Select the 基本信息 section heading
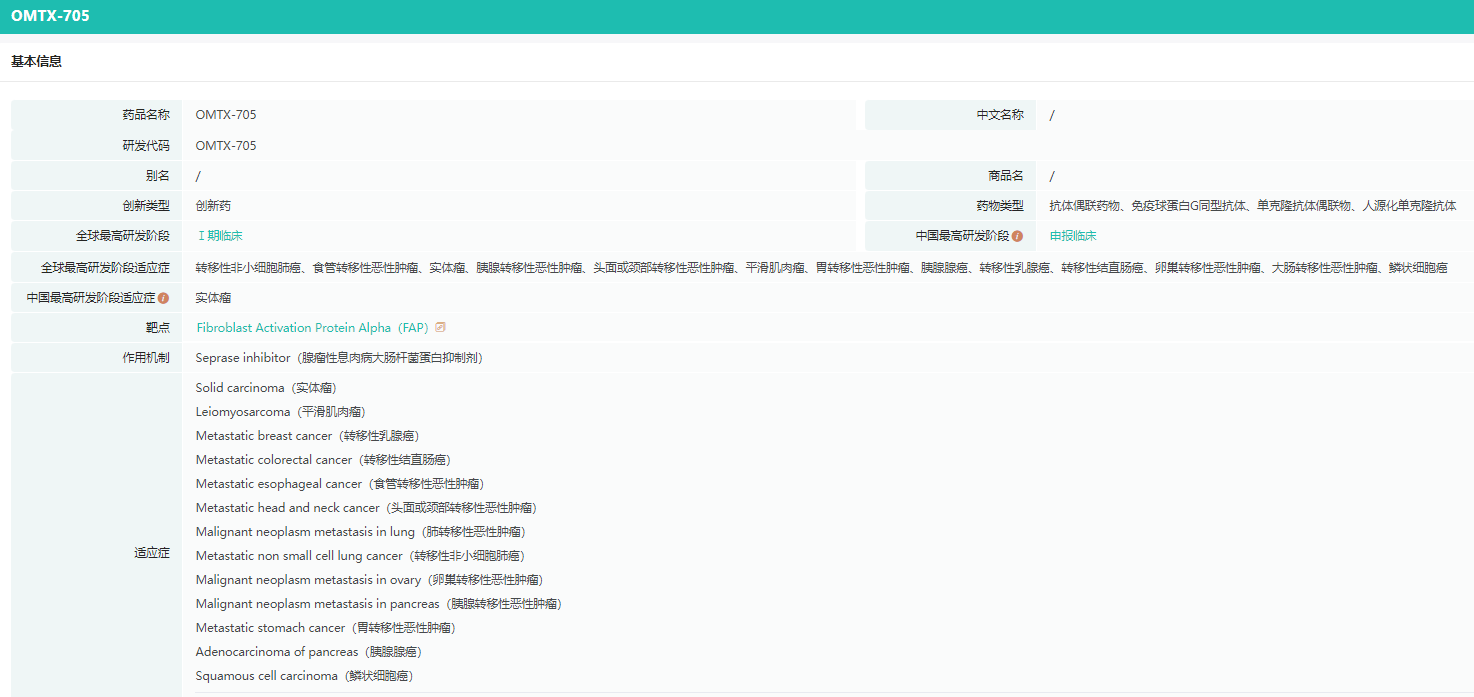This screenshot has width=1474, height=697. click(36, 62)
